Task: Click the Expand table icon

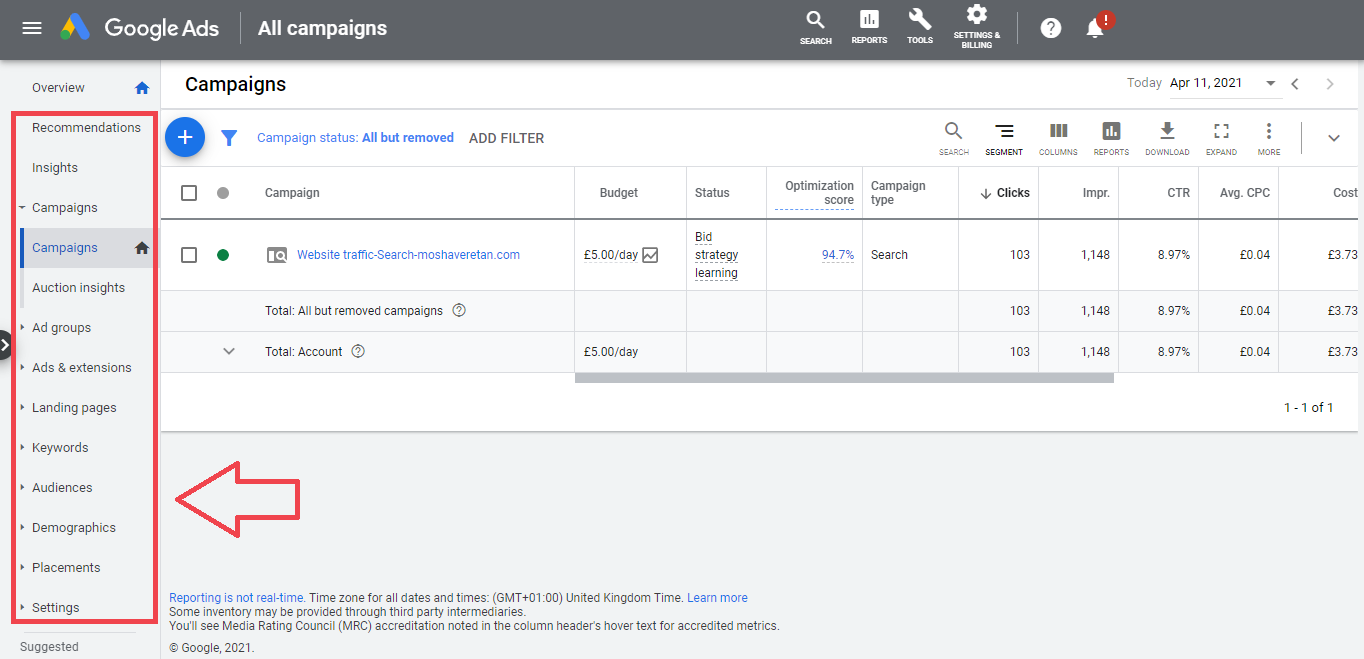Action: 1221,138
